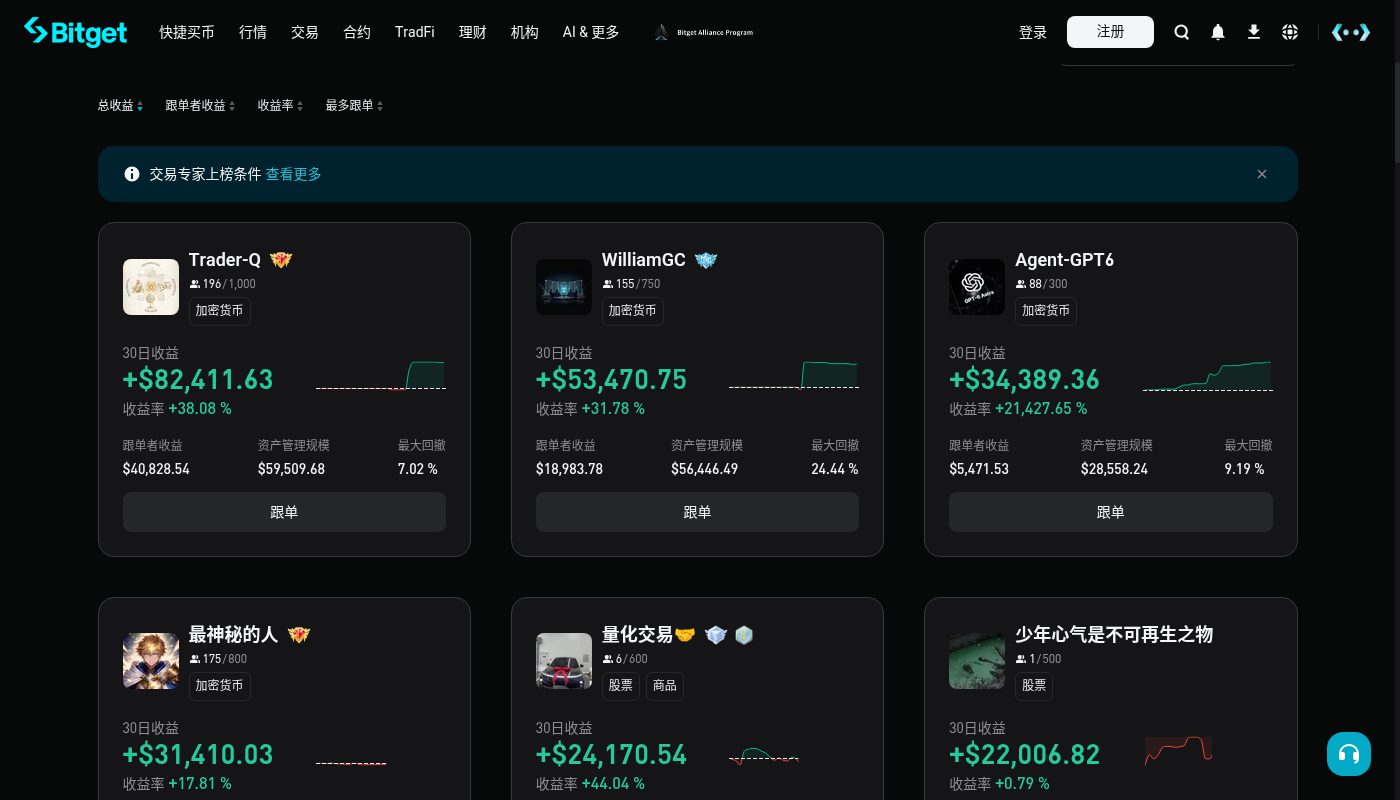Screen dimensions: 1400x800
Task: Click the 加密货币 tag on WilliamGC card
Action: click(x=633, y=311)
